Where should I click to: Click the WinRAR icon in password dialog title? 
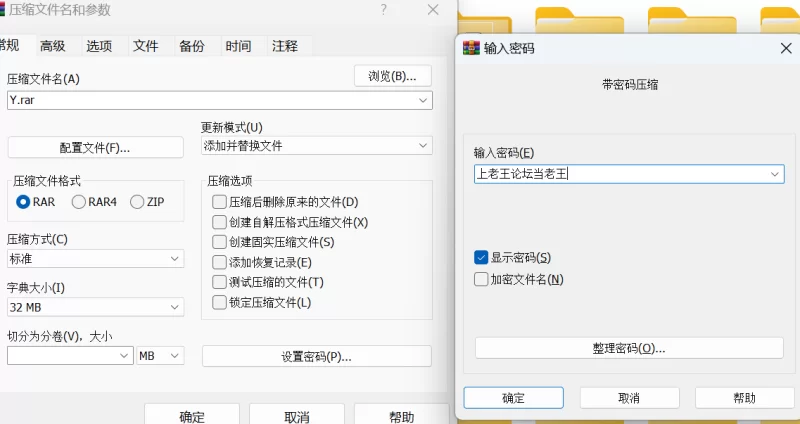(470, 47)
